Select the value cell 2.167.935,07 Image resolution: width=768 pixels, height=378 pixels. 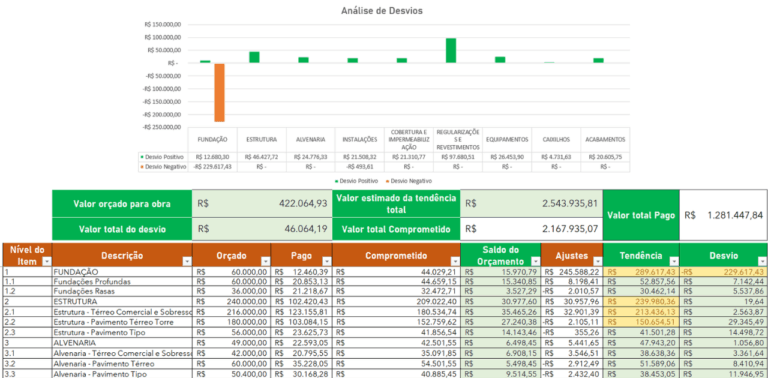tap(531, 229)
